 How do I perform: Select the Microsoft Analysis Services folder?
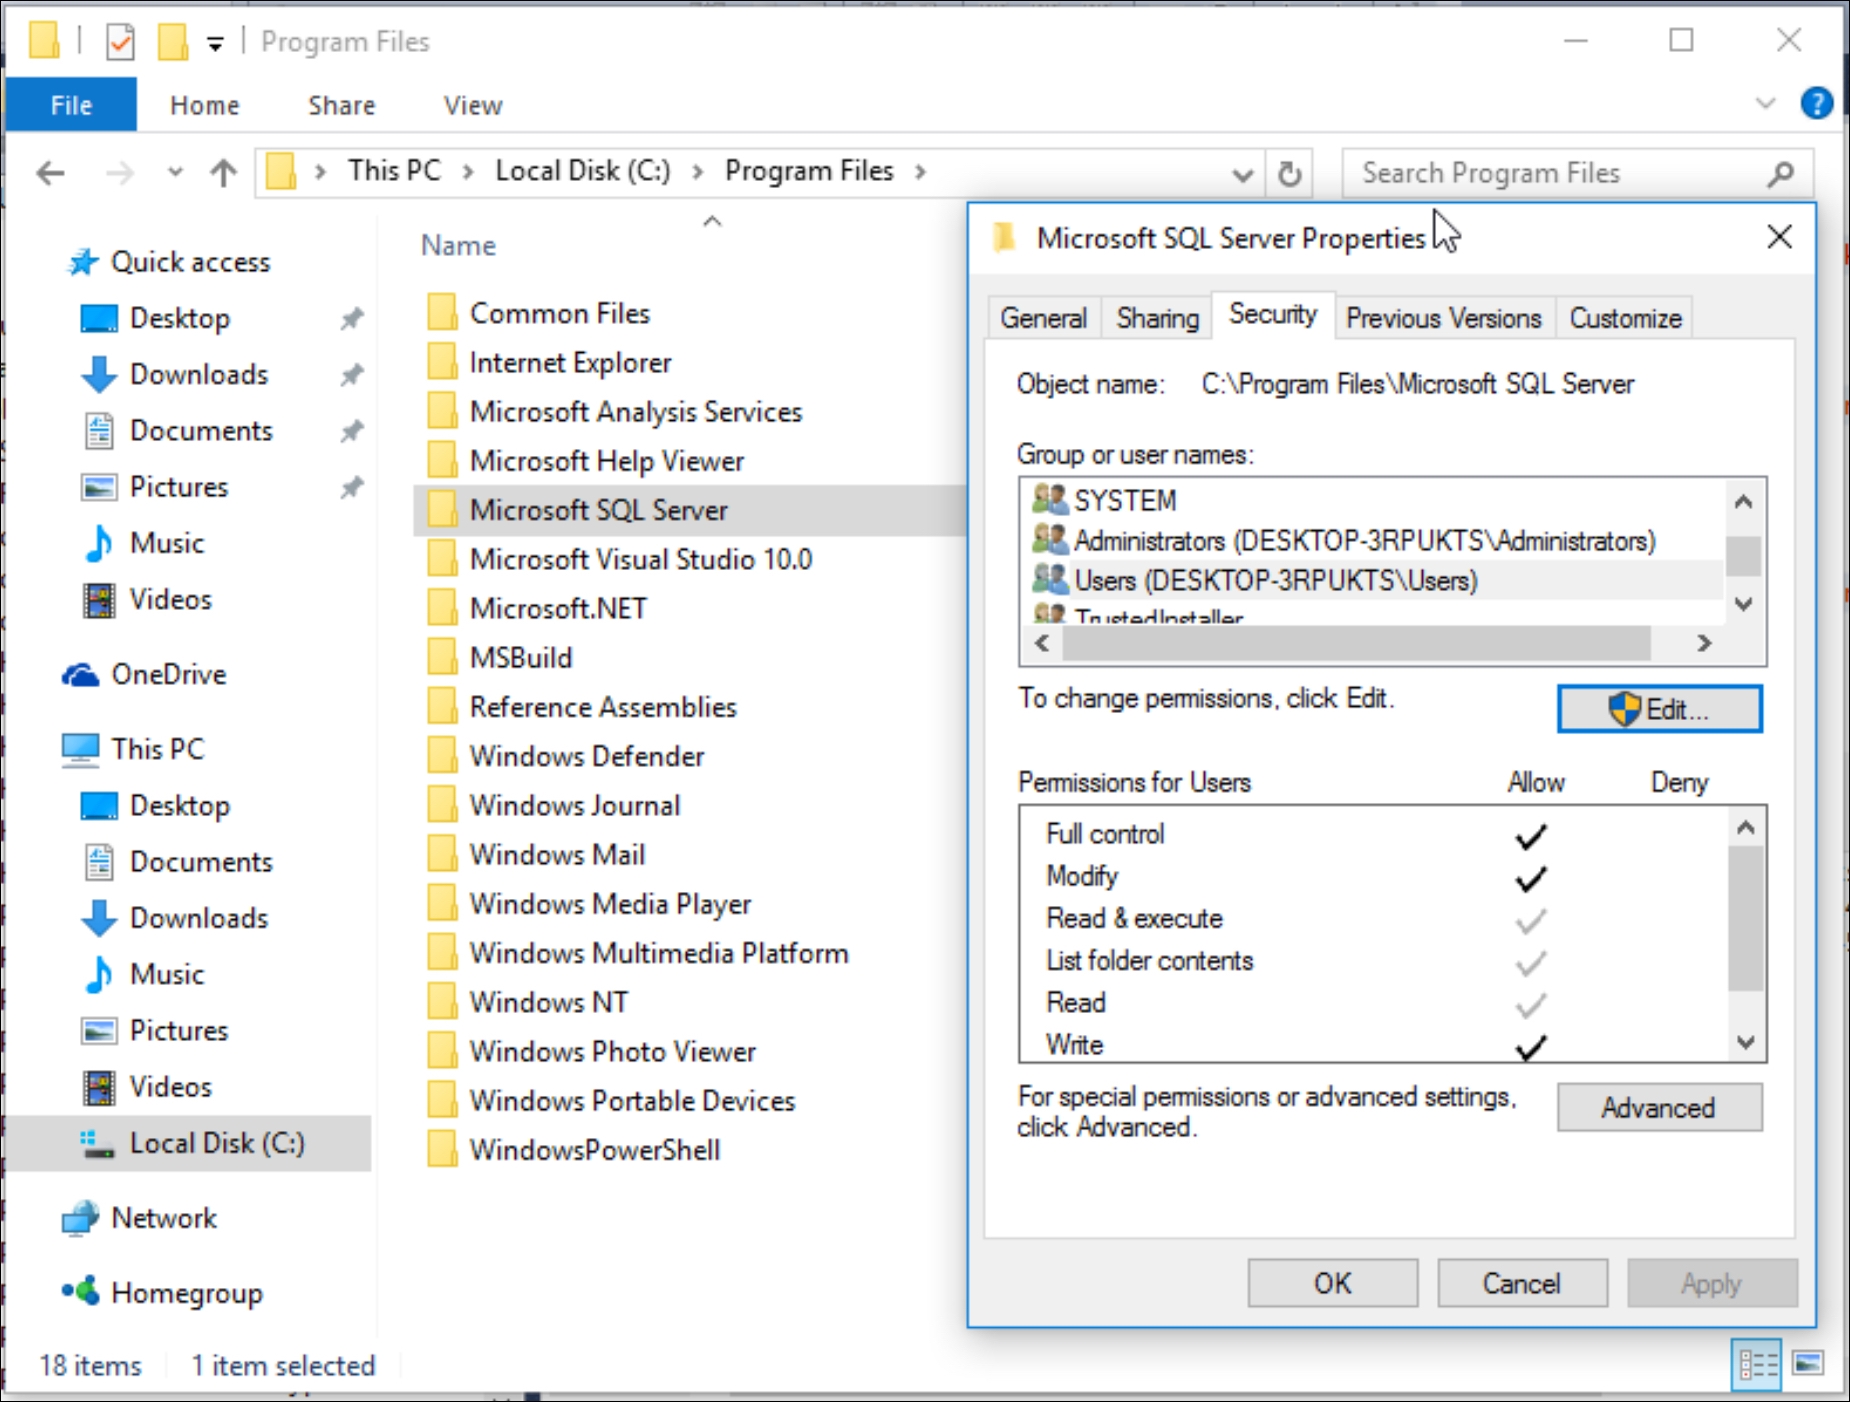614,412
